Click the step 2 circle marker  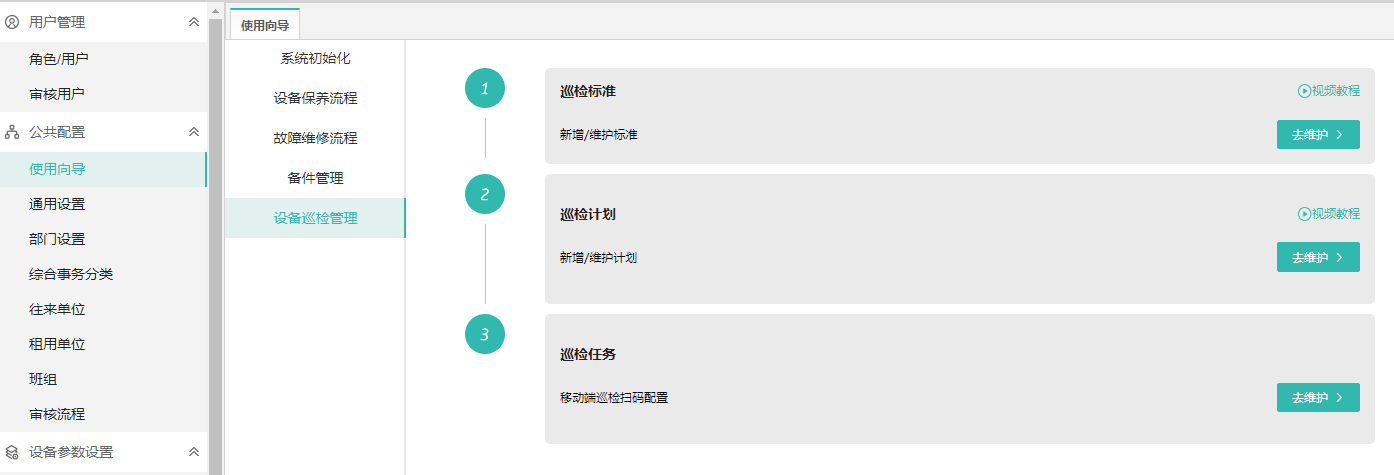(x=485, y=194)
